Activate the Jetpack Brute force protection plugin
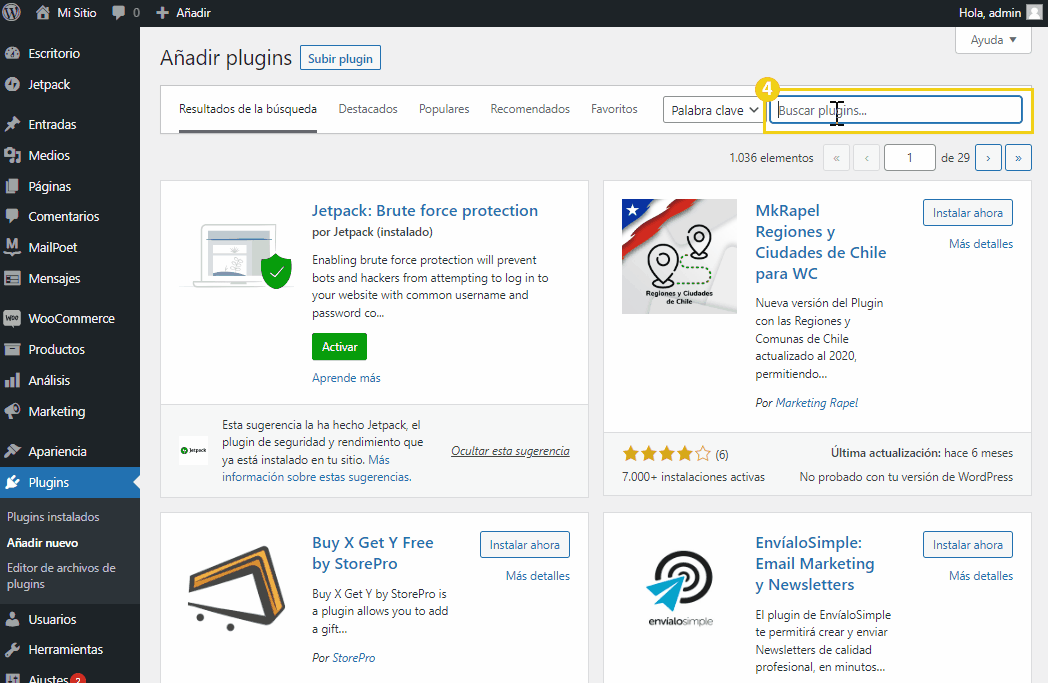This screenshot has height=683, width=1048. pyautogui.click(x=340, y=347)
